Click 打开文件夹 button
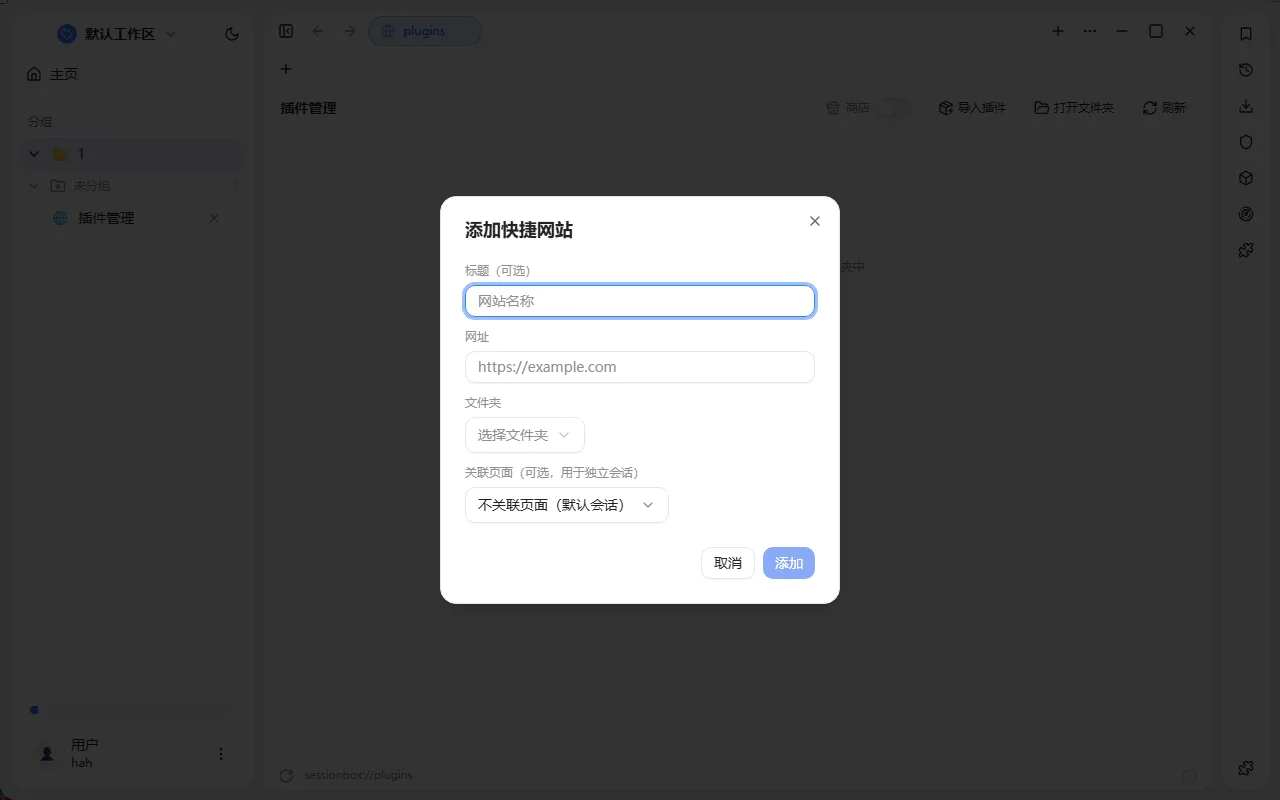 (1074, 108)
